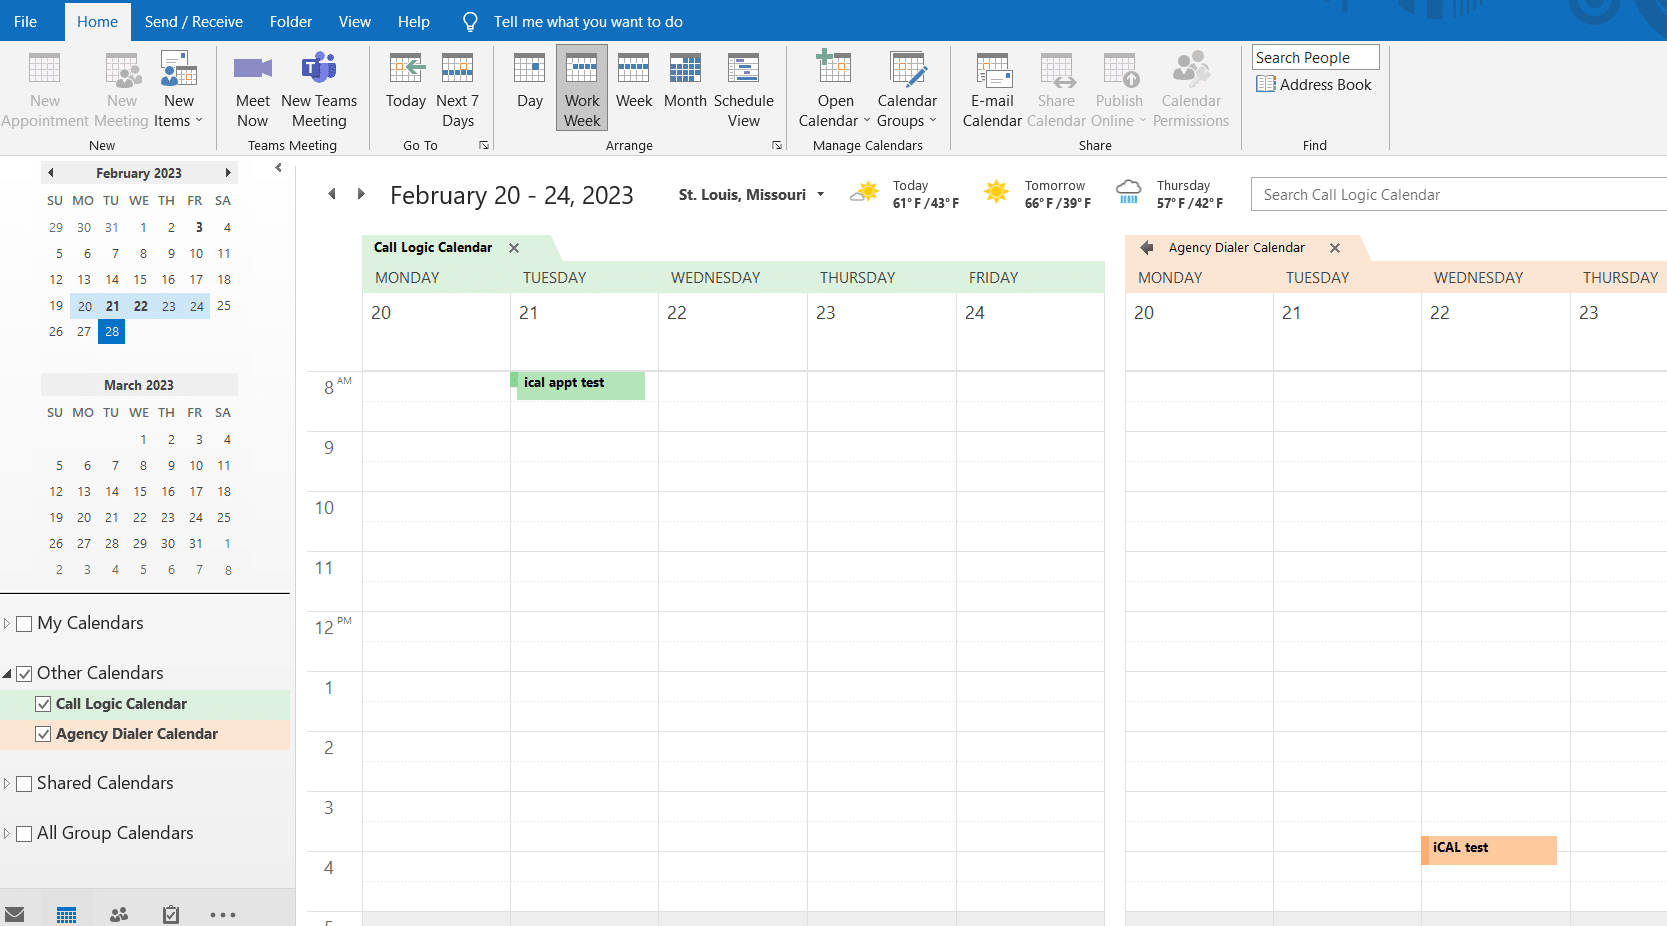Open the File menu

tap(26, 21)
